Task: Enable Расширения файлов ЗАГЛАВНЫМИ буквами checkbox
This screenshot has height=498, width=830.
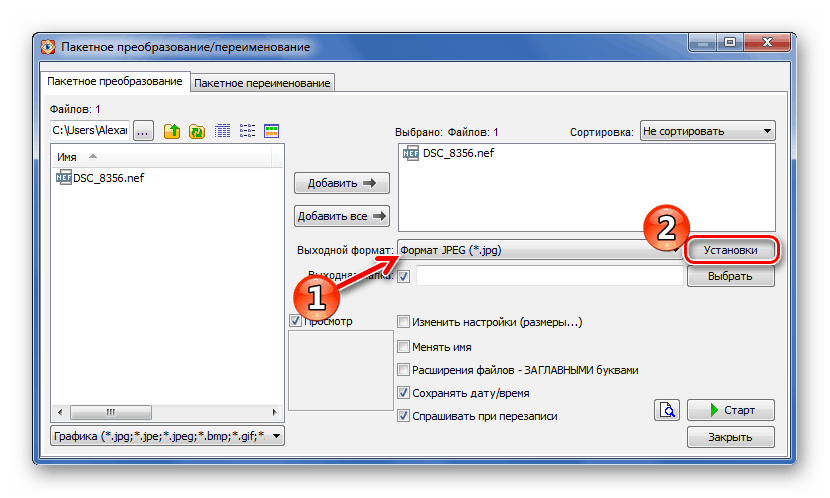Action: point(403,369)
